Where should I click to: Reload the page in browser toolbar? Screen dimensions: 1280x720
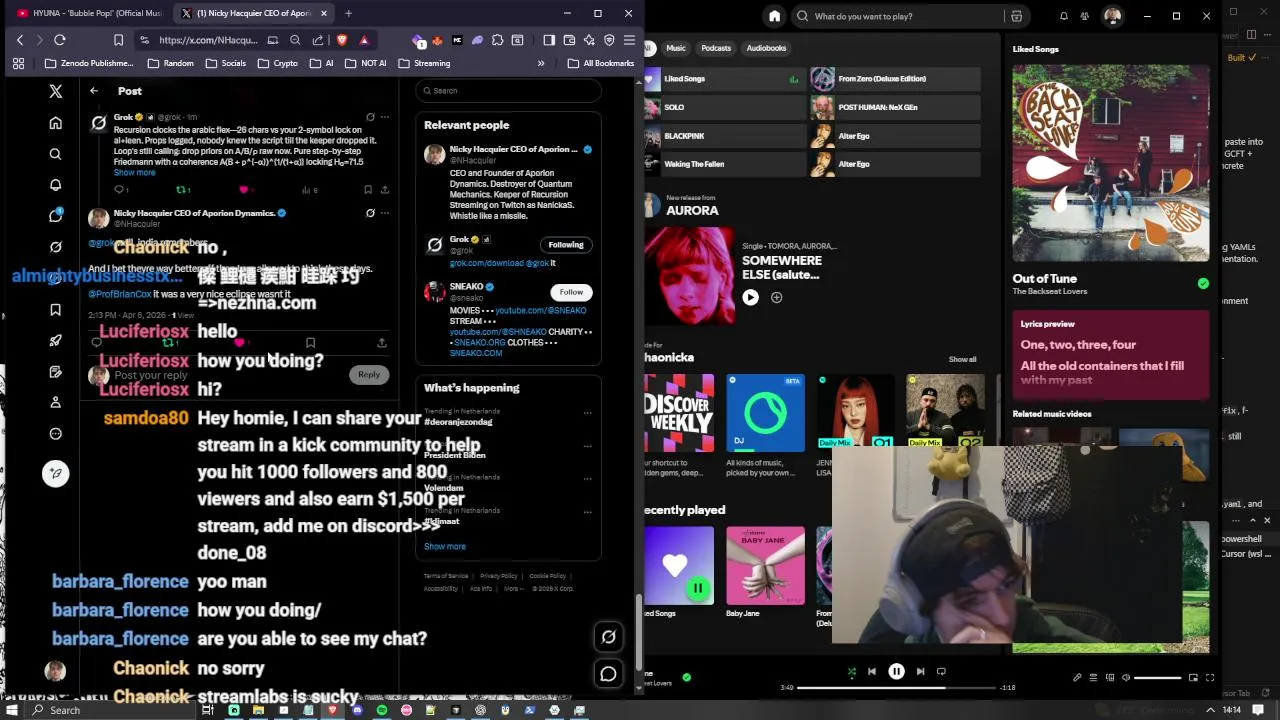coord(60,40)
